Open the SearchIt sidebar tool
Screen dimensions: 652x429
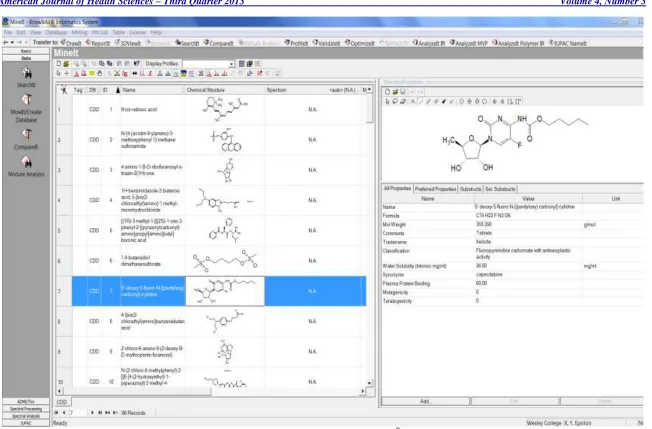pos(26,77)
